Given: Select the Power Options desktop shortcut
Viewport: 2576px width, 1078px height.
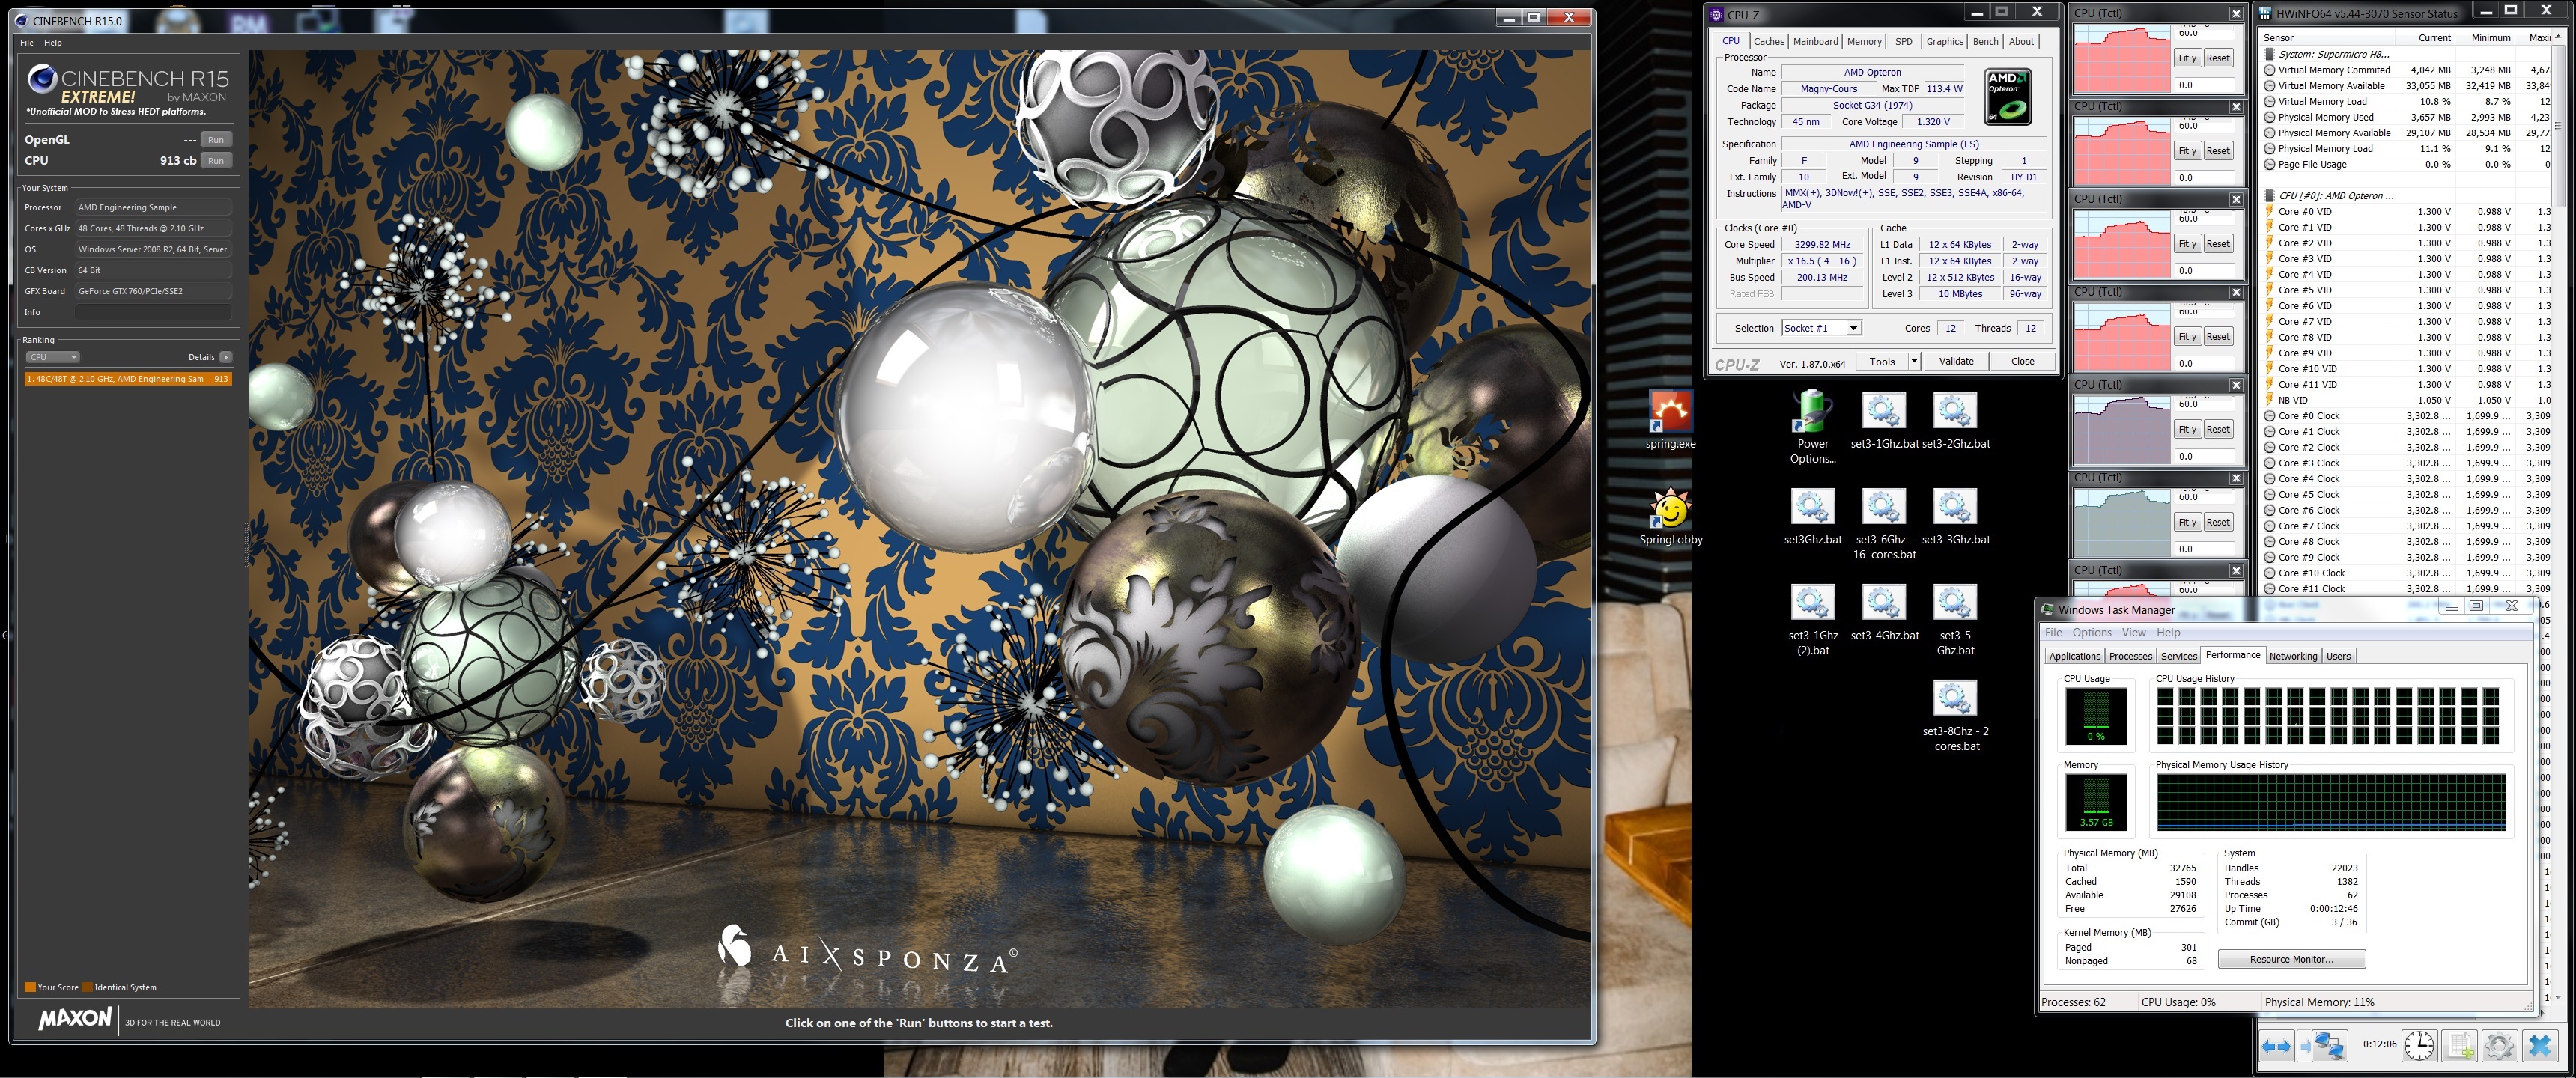Looking at the screenshot, I should point(1813,428).
